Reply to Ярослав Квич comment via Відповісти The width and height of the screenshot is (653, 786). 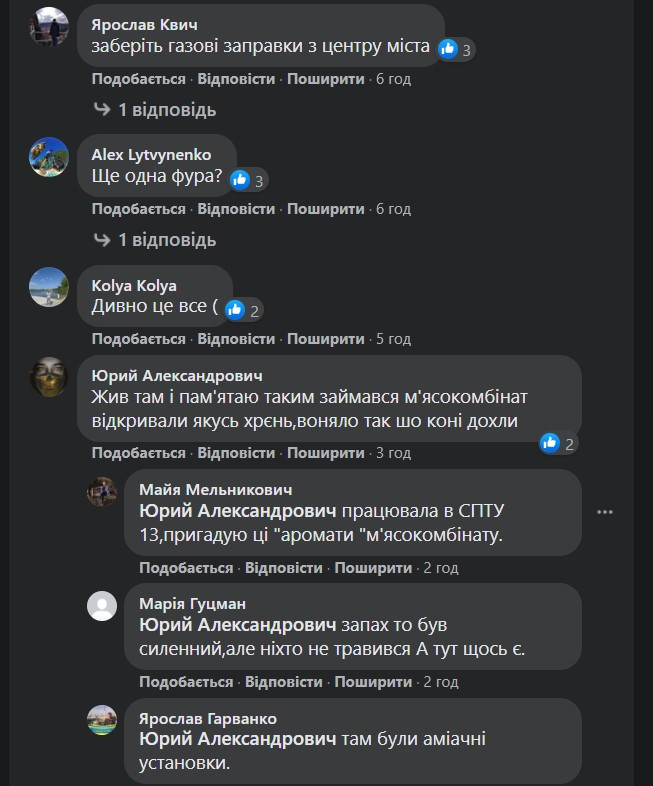tap(236, 79)
